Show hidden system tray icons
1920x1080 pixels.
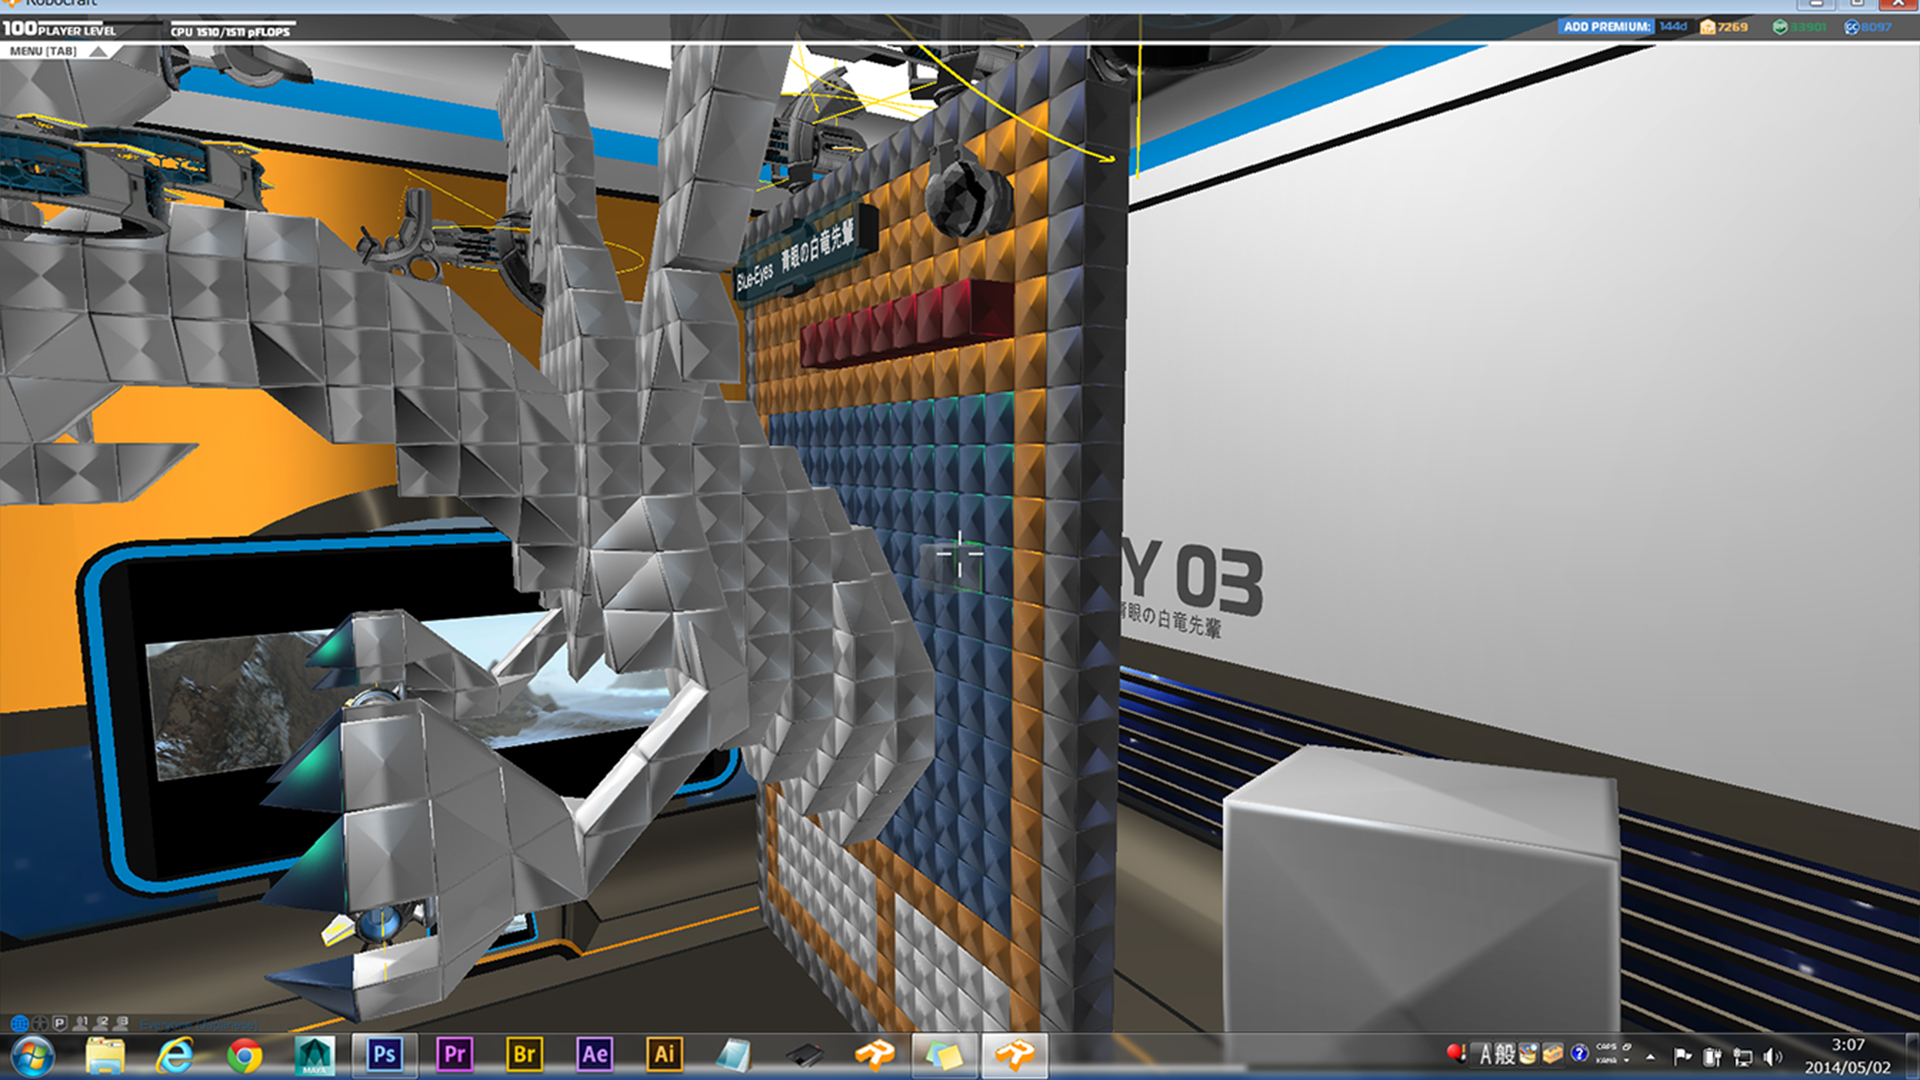click(1650, 1056)
